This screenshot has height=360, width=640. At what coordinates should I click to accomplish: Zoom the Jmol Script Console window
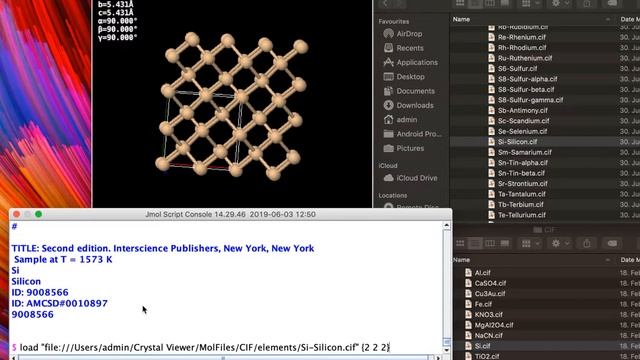(38, 214)
